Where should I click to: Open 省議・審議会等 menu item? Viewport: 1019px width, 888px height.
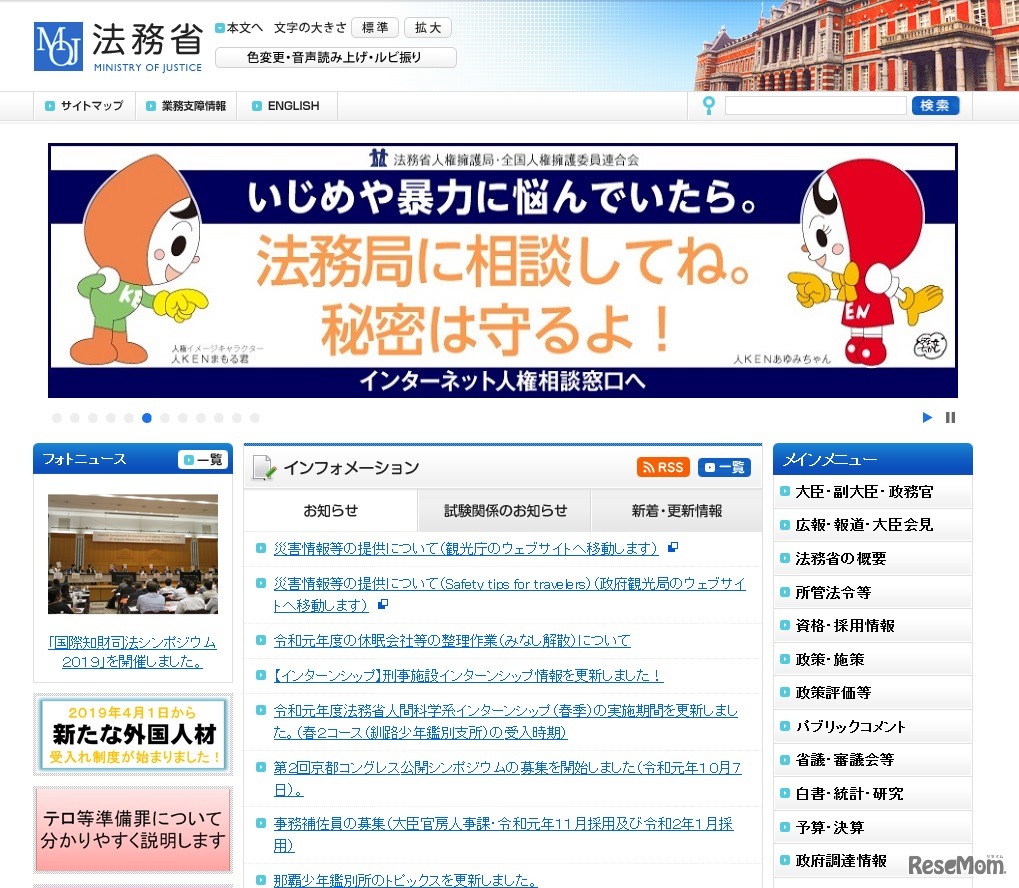click(x=873, y=760)
